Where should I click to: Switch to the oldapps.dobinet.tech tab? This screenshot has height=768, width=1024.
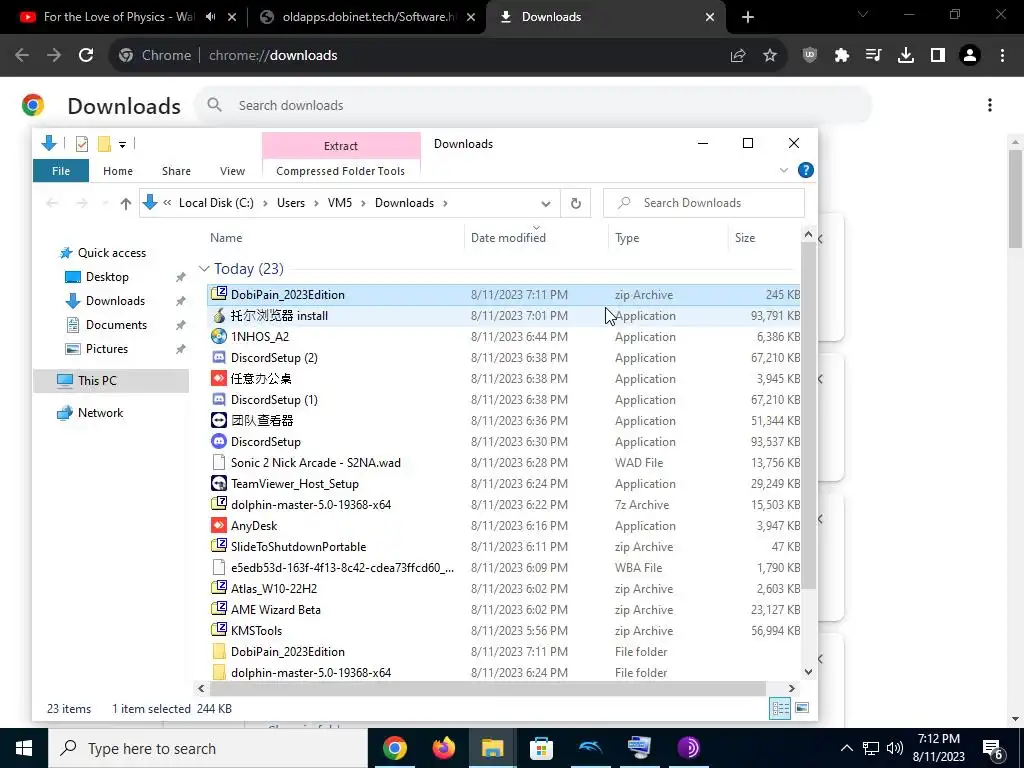(x=369, y=17)
